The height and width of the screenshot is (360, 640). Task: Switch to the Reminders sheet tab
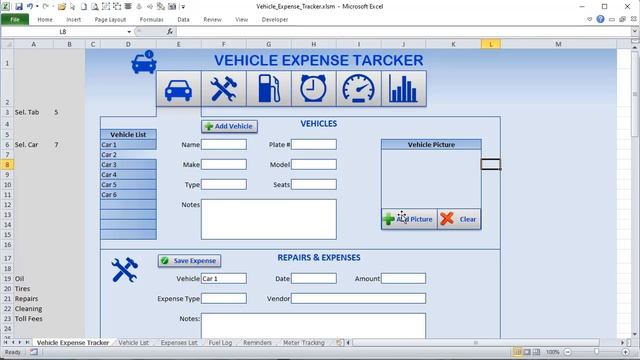coord(257,343)
